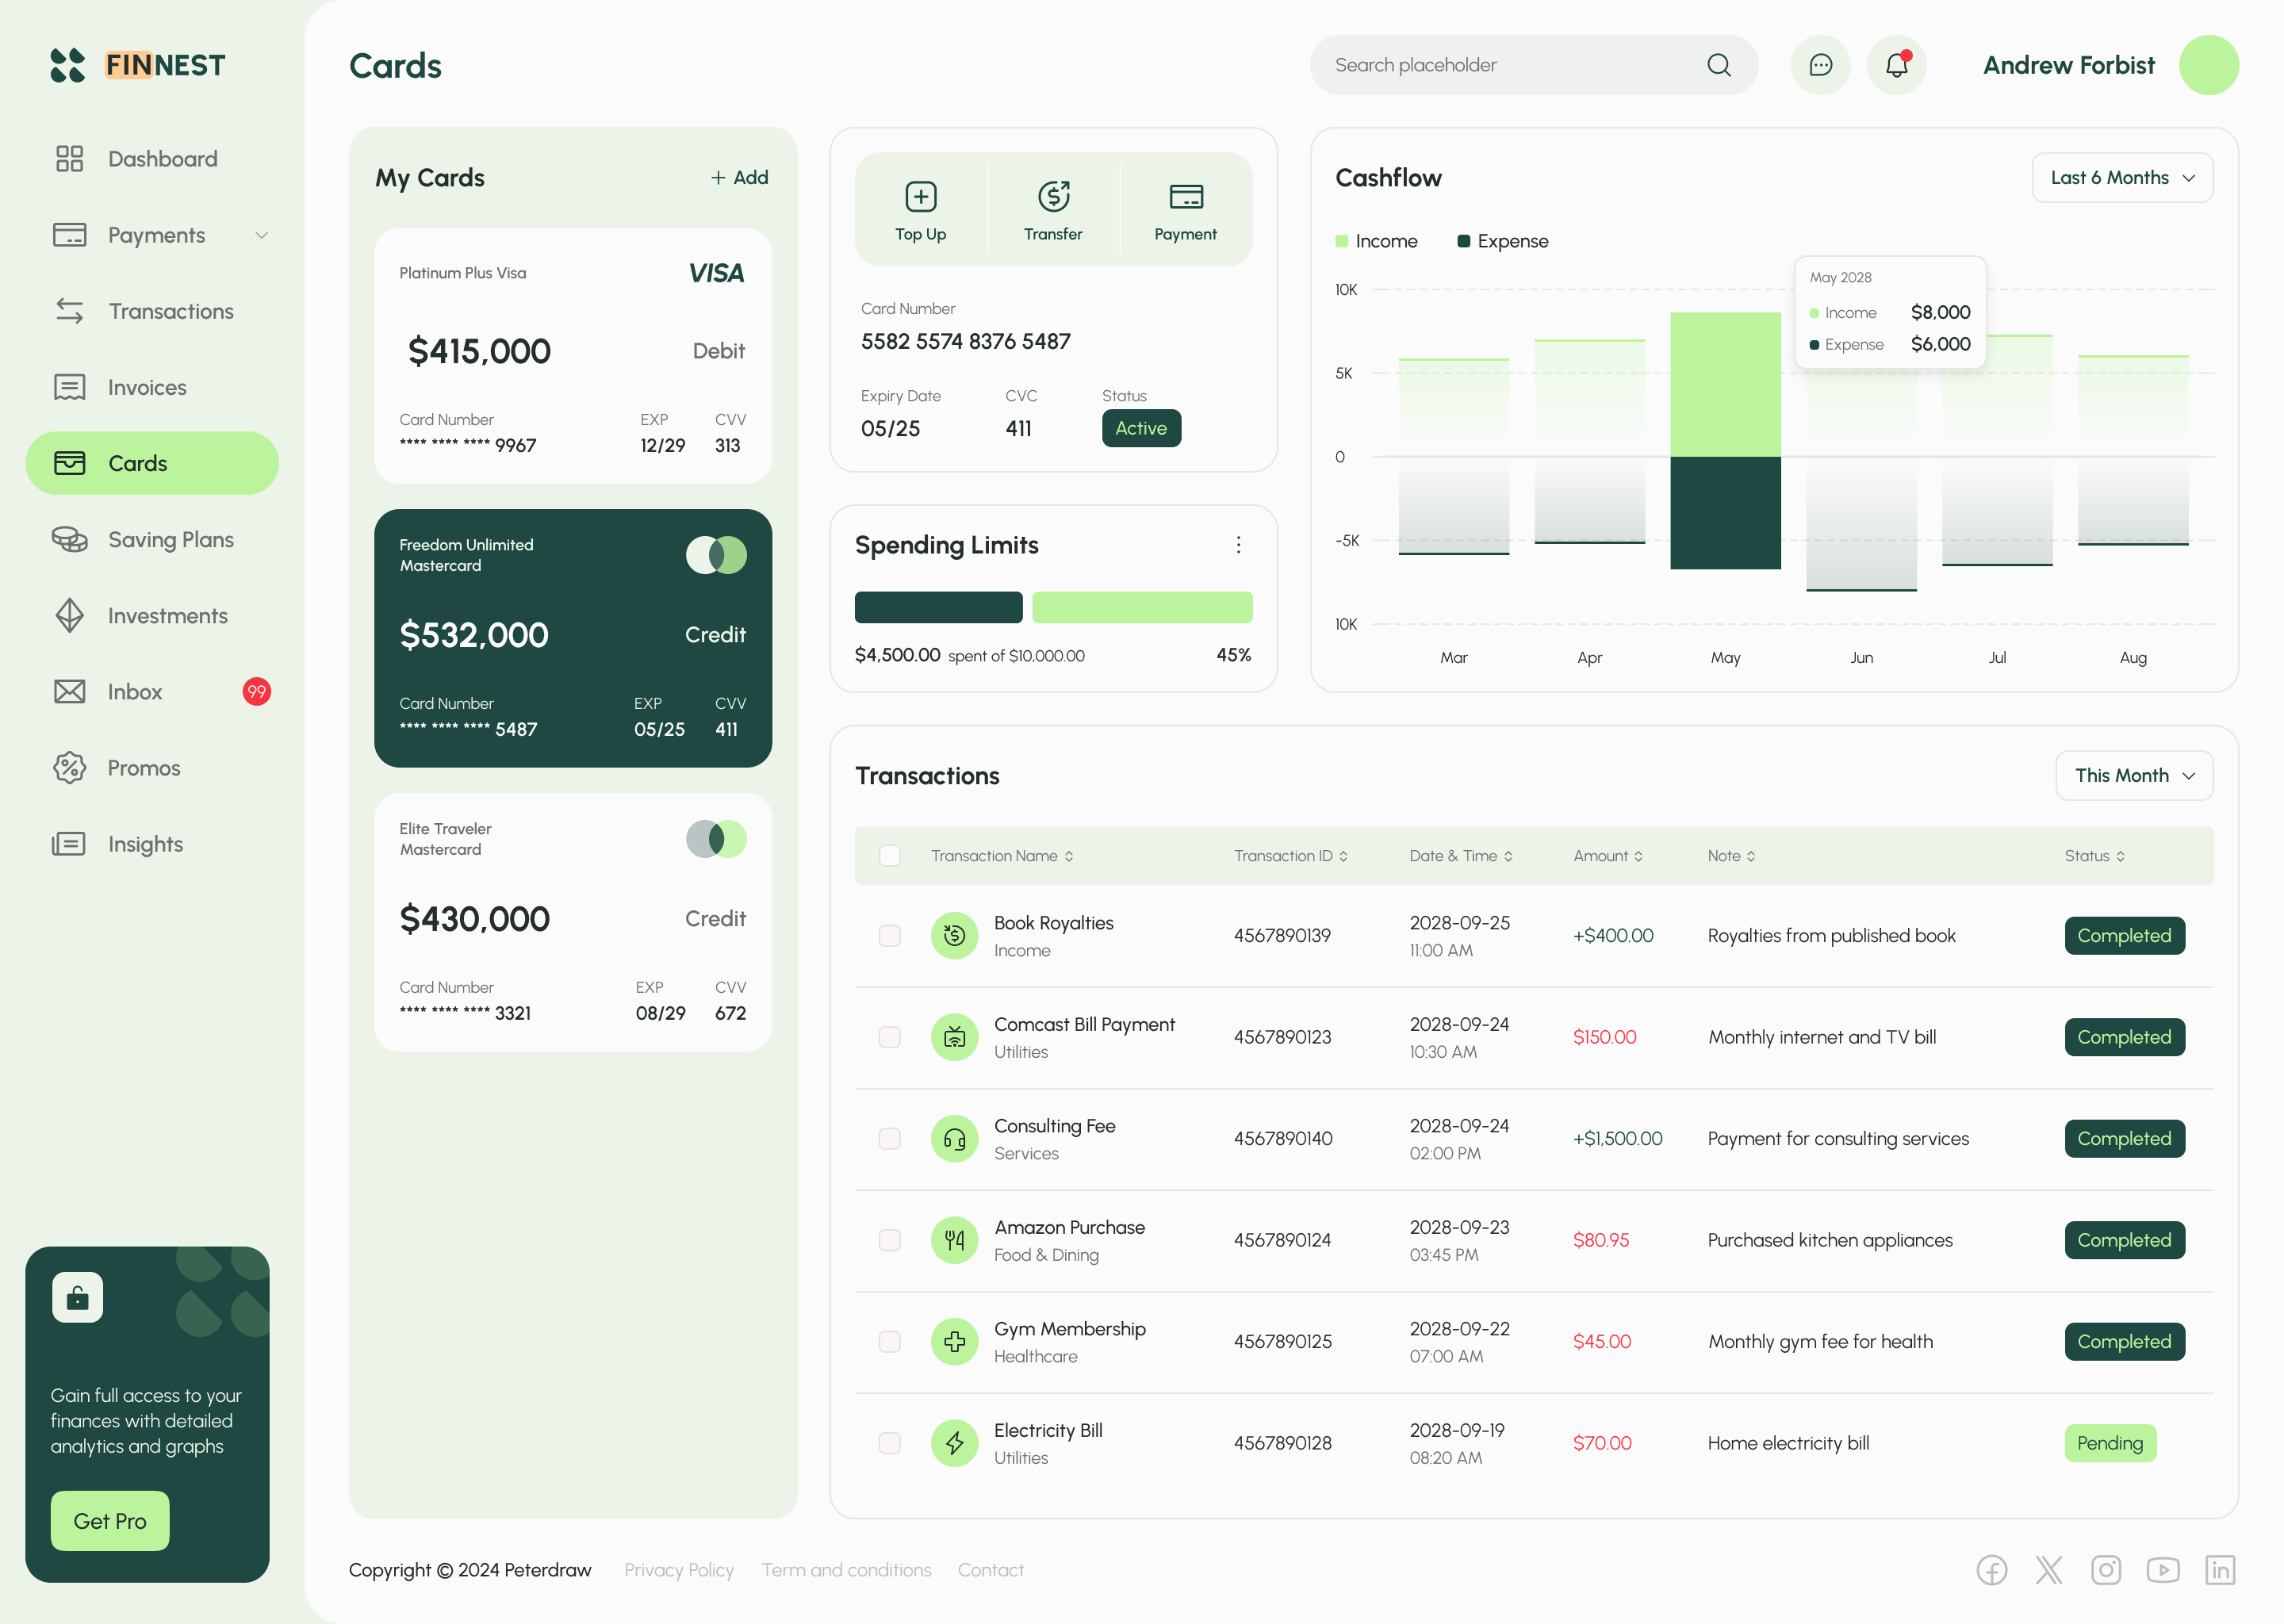Check the Book Royalties row checkbox

(889, 936)
